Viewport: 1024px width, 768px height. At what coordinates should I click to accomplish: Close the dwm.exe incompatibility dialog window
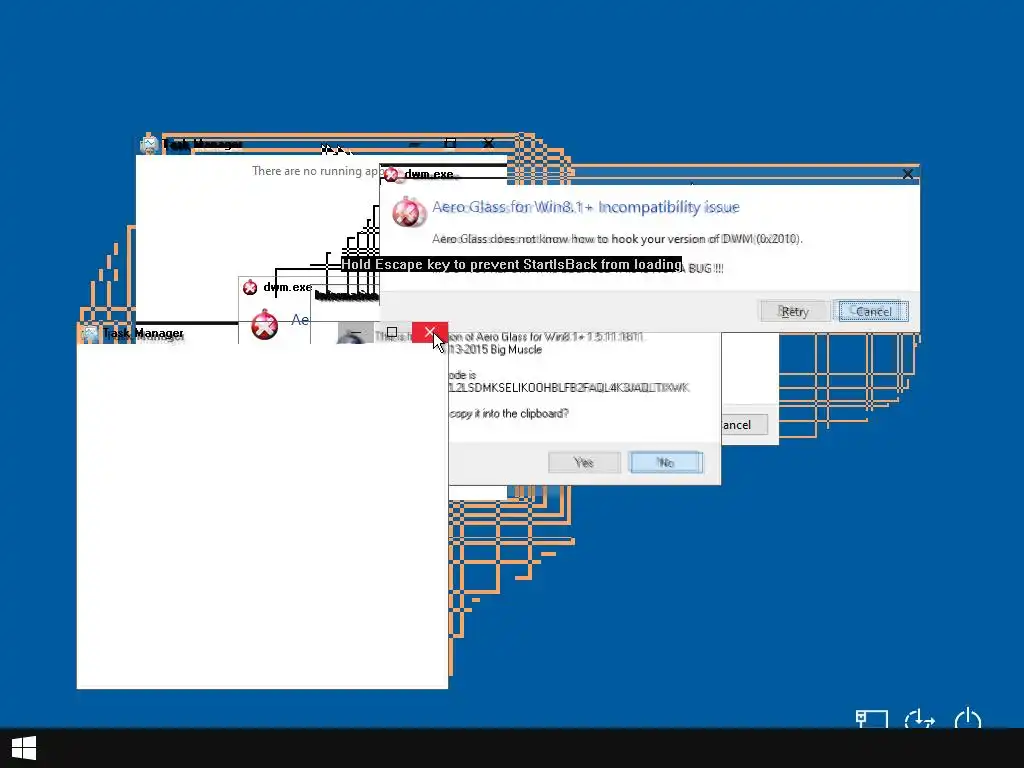coord(908,174)
